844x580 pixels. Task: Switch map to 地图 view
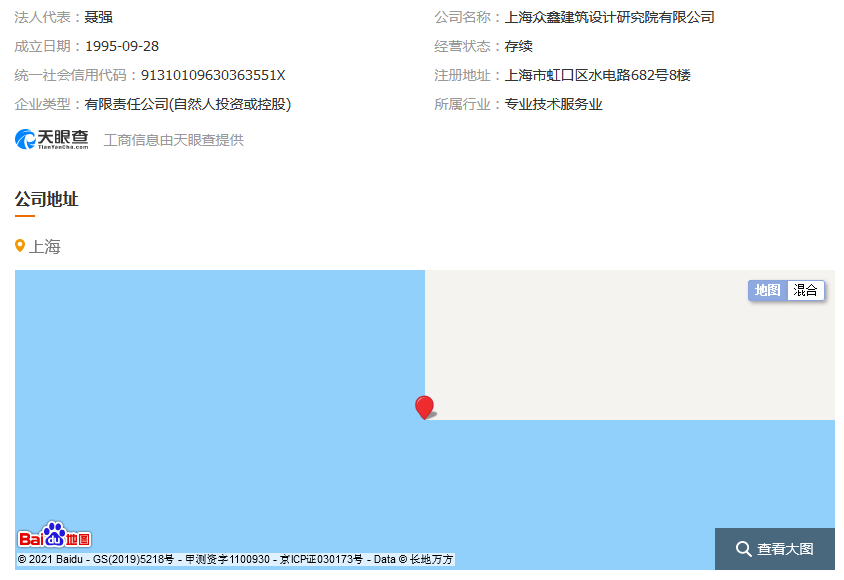[x=768, y=291]
